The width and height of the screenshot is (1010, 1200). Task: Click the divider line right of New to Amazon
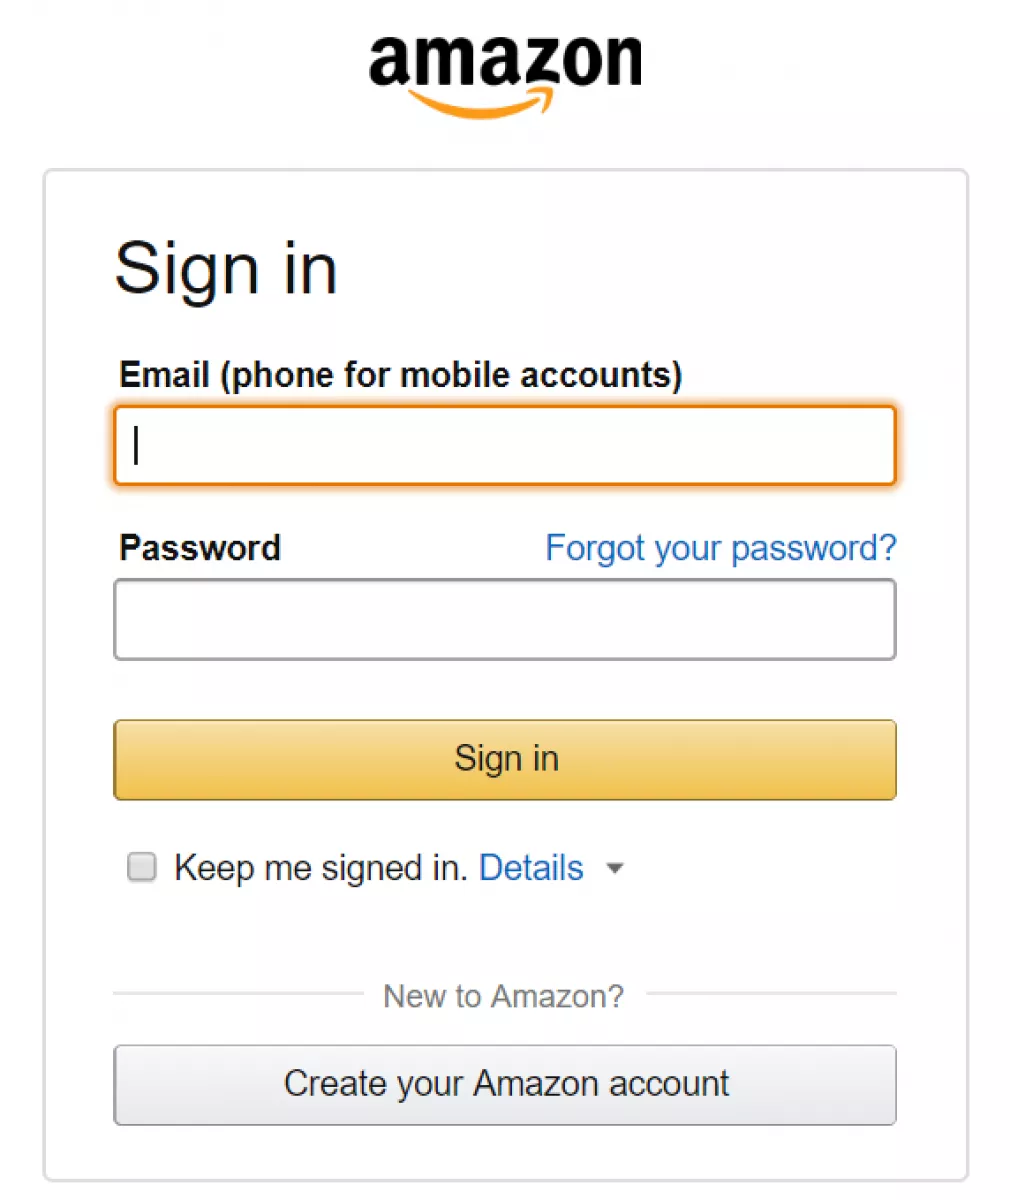[x=771, y=994]
